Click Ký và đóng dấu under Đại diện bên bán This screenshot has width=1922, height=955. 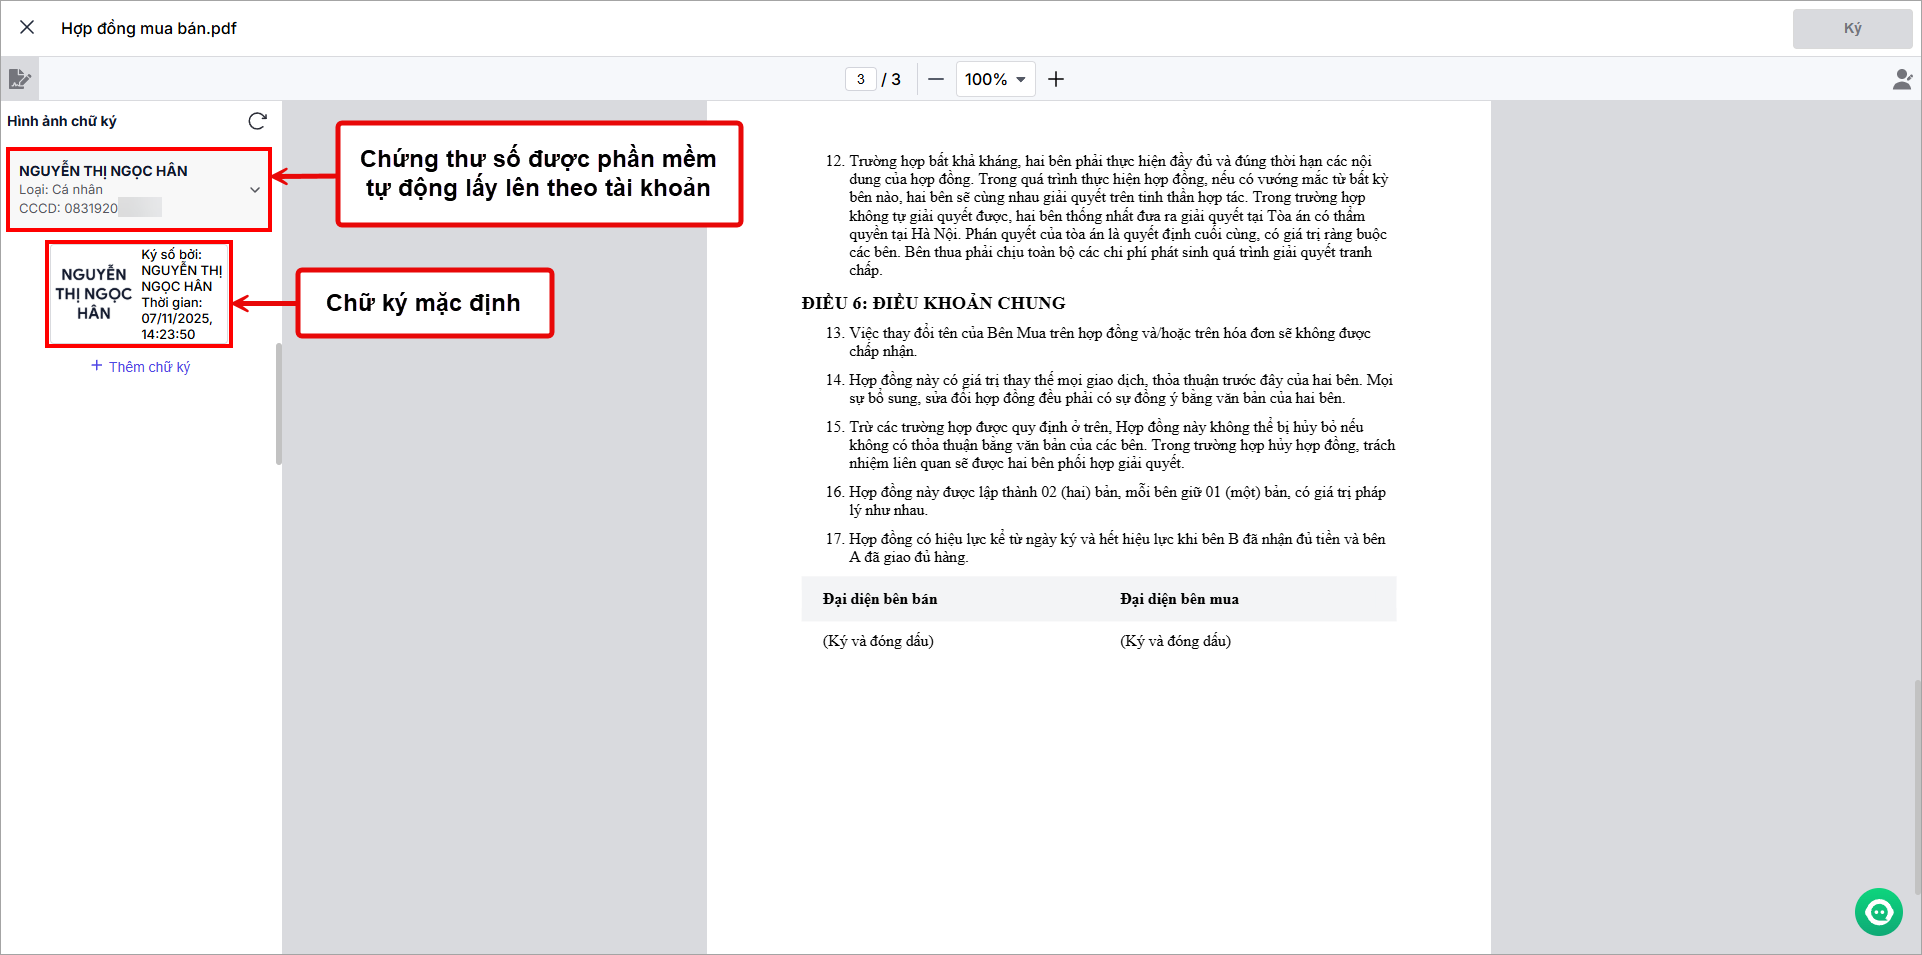click(878, 641)
